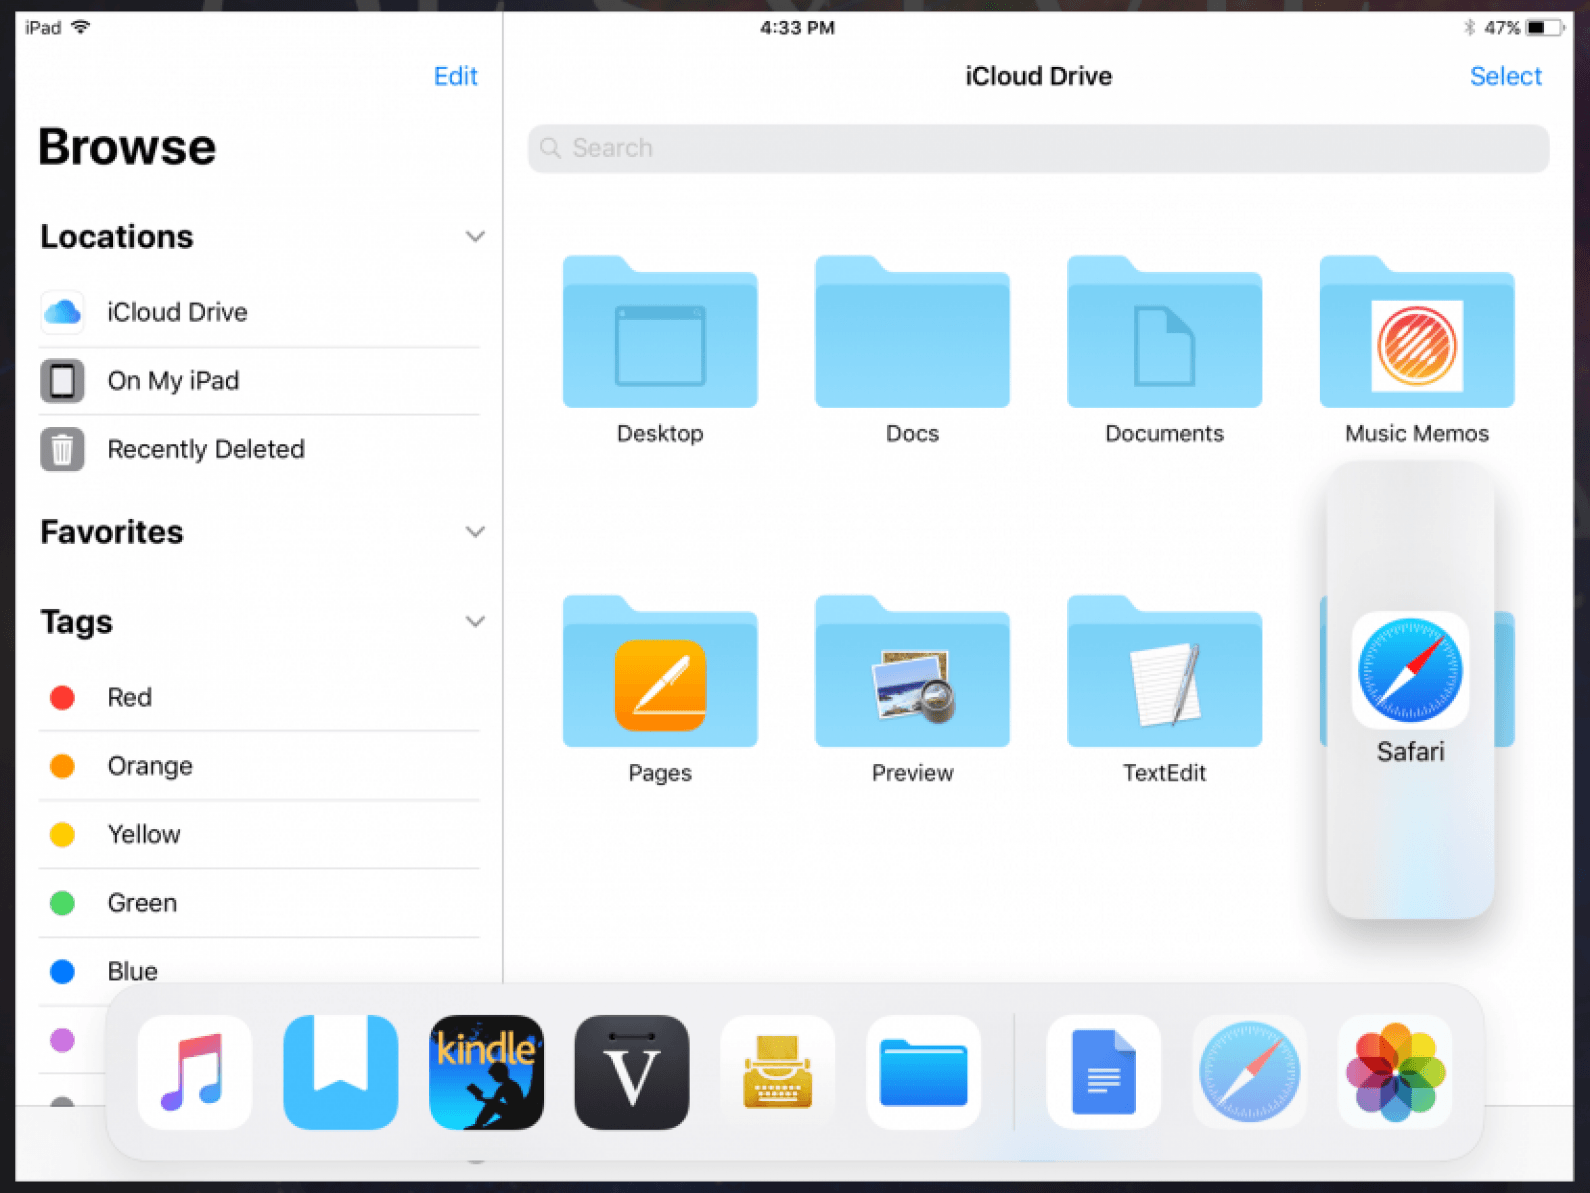Open Google Docs app in the dock
Image resolution: width=1590 pixels, height=1193 pixels.
coord(1104,1072)
